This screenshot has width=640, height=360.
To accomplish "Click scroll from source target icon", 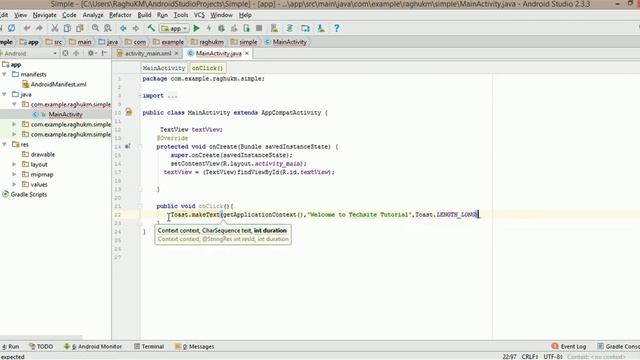I will click(x=65, y=53).
